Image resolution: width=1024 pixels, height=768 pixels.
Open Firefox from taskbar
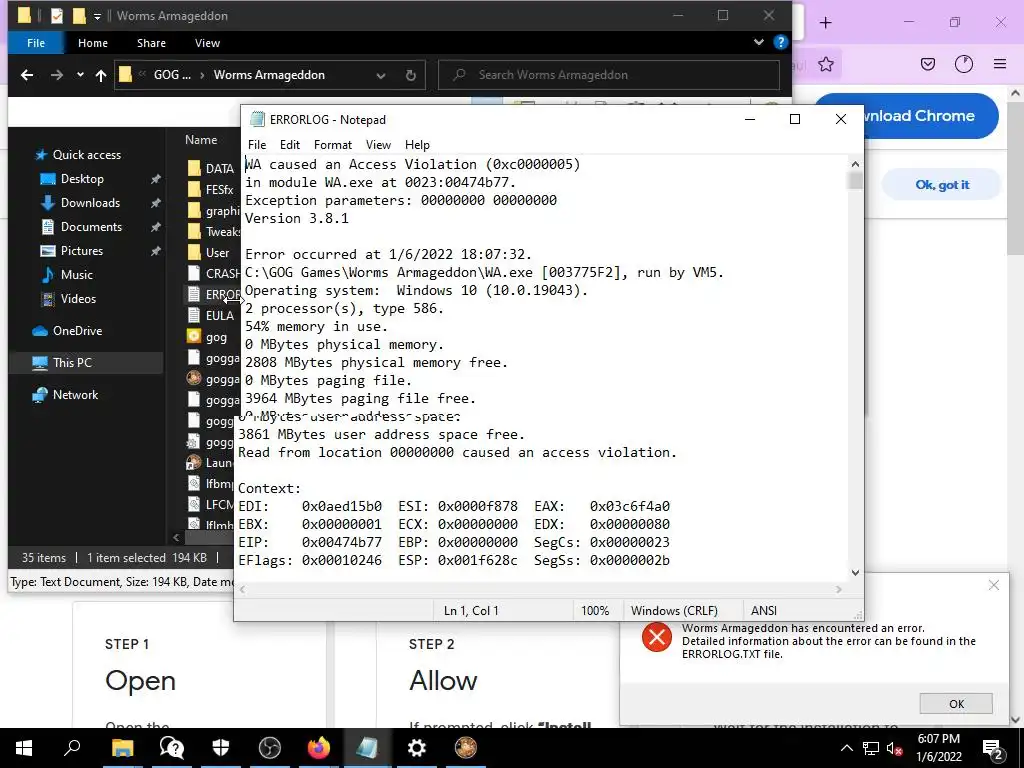pos(319,748)
